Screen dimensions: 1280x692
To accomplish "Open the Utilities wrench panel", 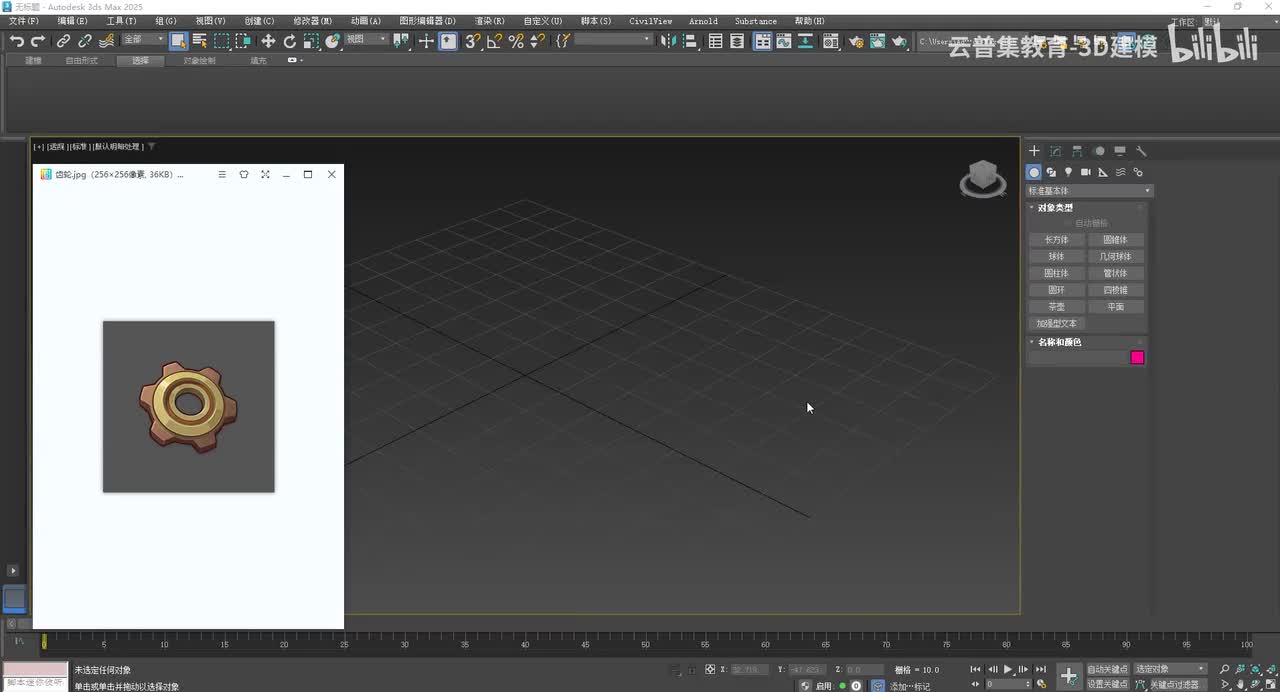I will (1141, 151).
